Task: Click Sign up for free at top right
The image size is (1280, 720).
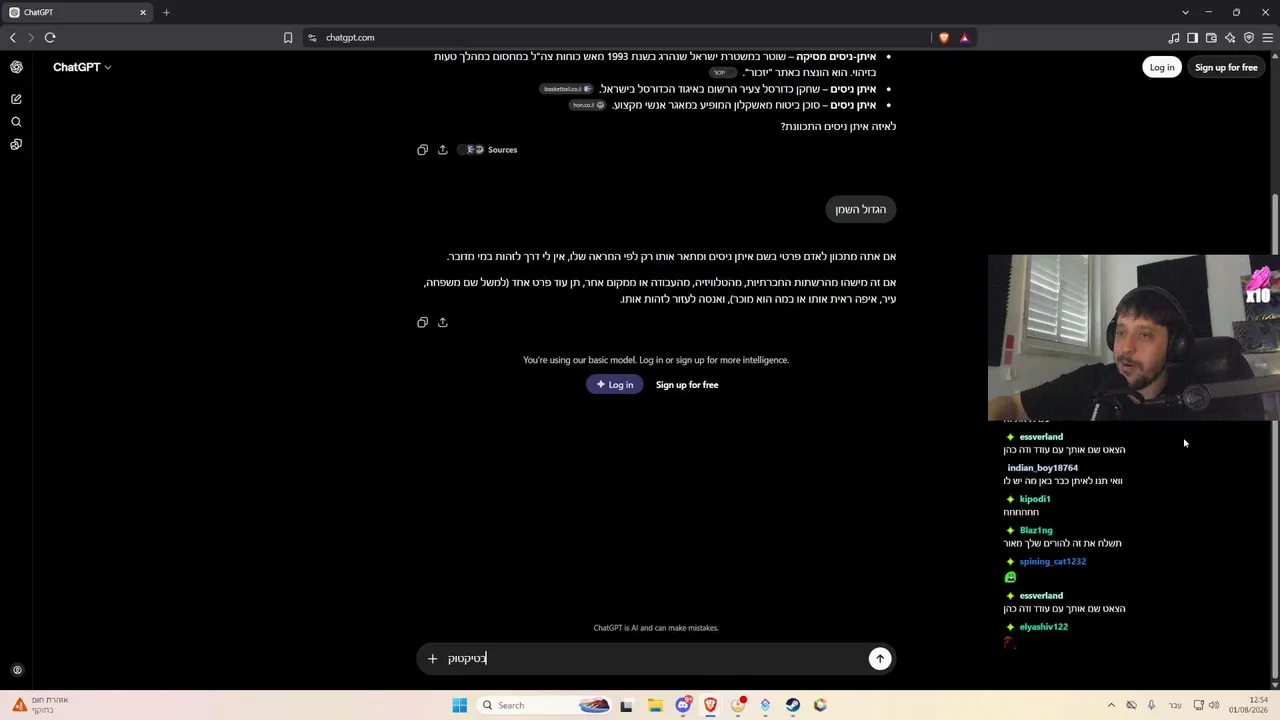Action: click(1226, 67)
